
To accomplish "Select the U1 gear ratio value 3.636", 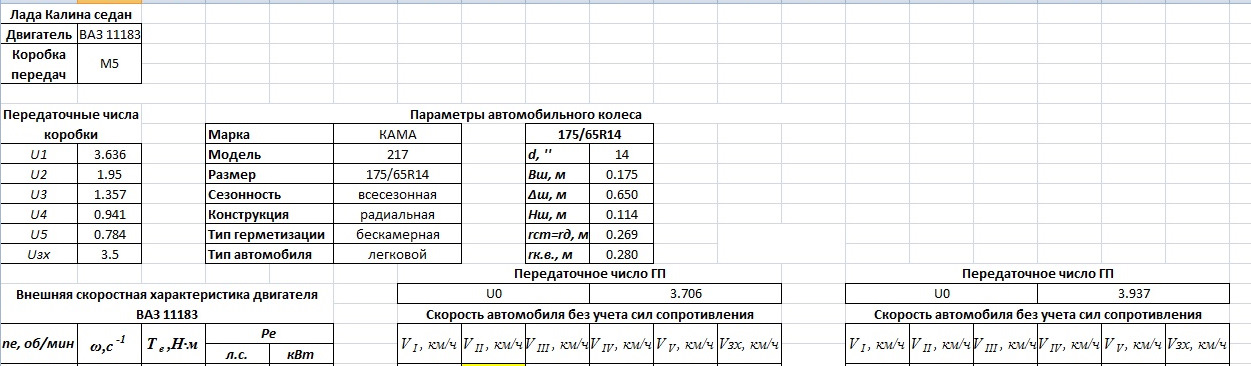I will [109, 155].
